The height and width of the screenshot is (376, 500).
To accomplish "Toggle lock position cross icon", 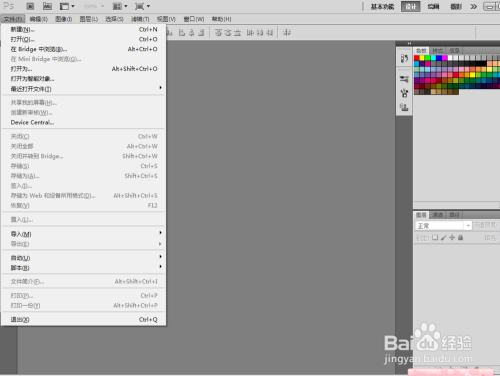I will (452, 238).
